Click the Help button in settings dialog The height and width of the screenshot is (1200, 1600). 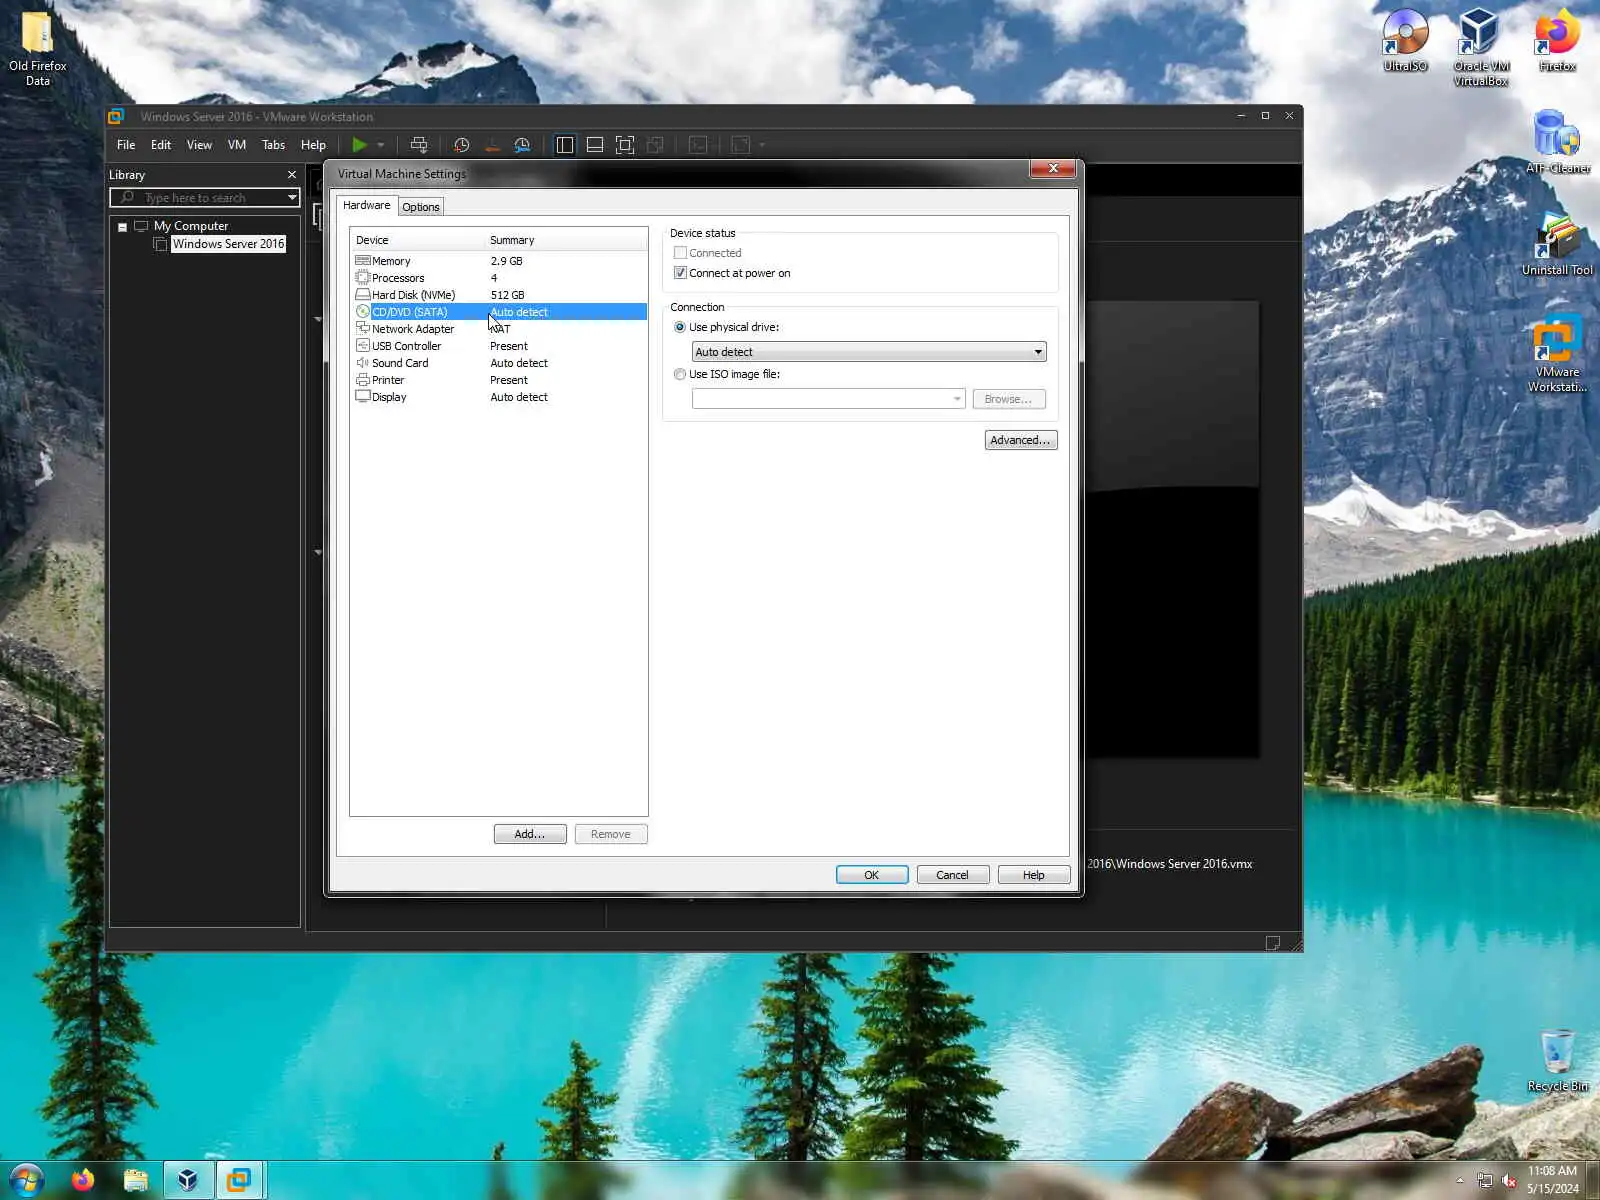click(1034, 875)
